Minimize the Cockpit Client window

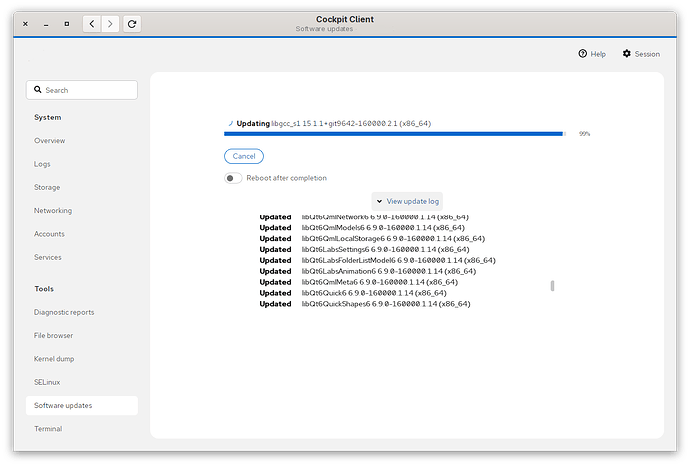[46, 24]
